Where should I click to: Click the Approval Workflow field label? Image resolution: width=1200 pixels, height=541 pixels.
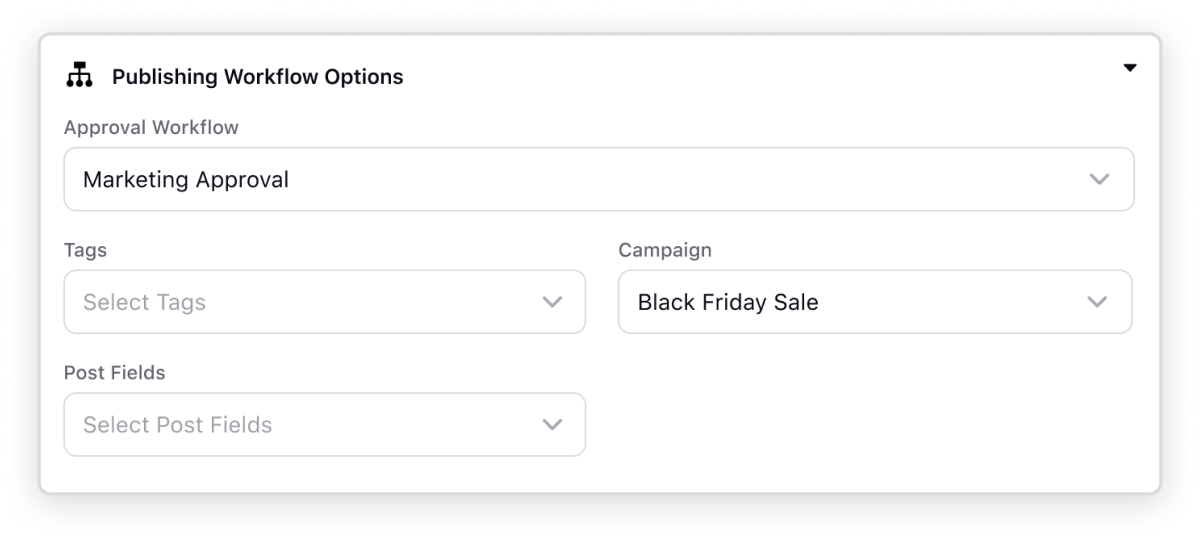pos(151,128)
